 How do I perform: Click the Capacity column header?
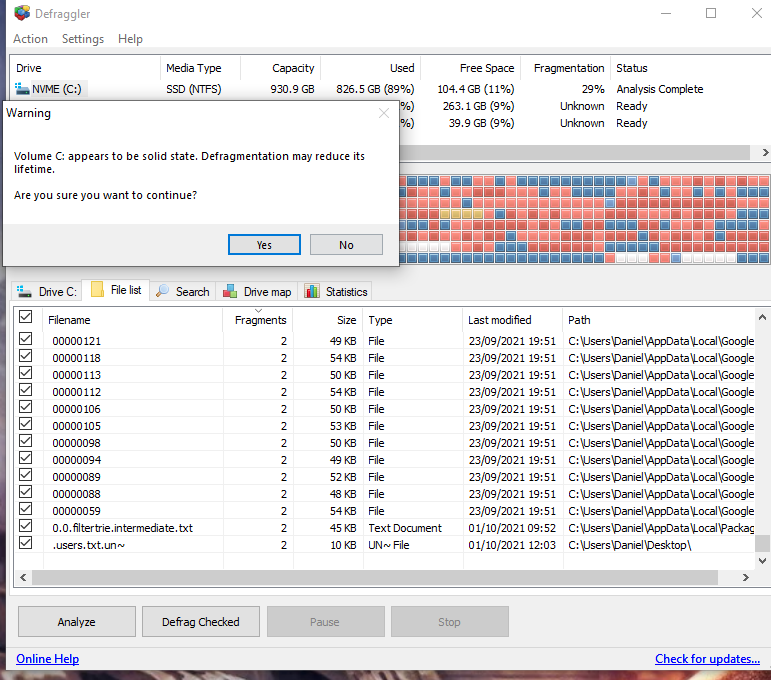pyautogui.click(x=280, y=68)
